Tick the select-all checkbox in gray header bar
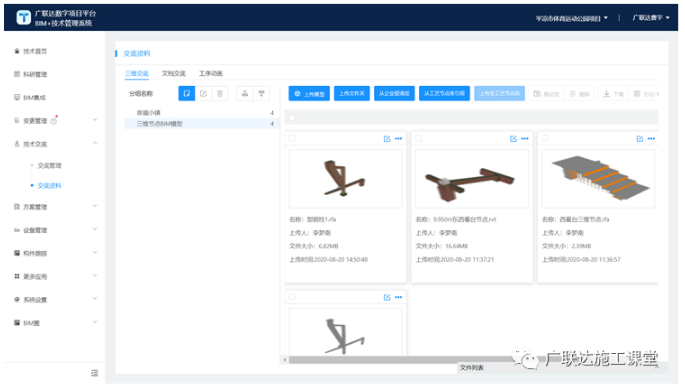This screenshot has height=390, width=685. (292, 117)
